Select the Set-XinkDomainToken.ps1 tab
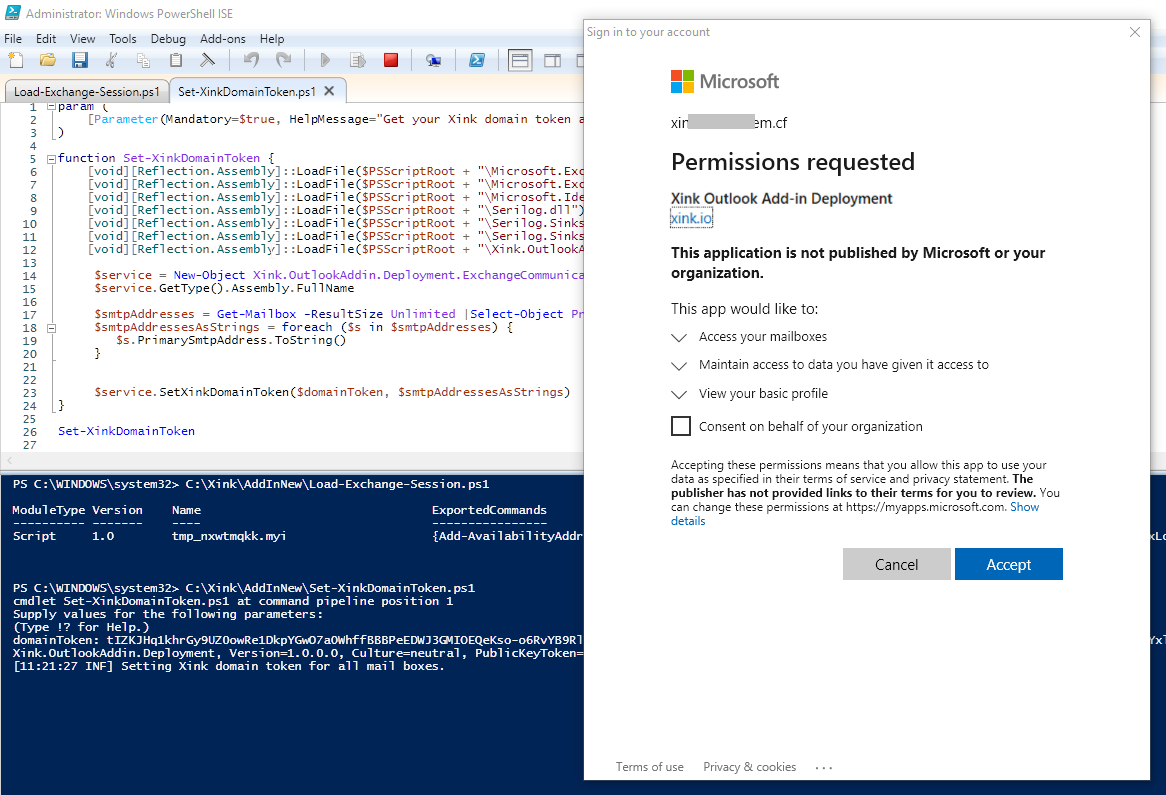 tap(247, 91)
